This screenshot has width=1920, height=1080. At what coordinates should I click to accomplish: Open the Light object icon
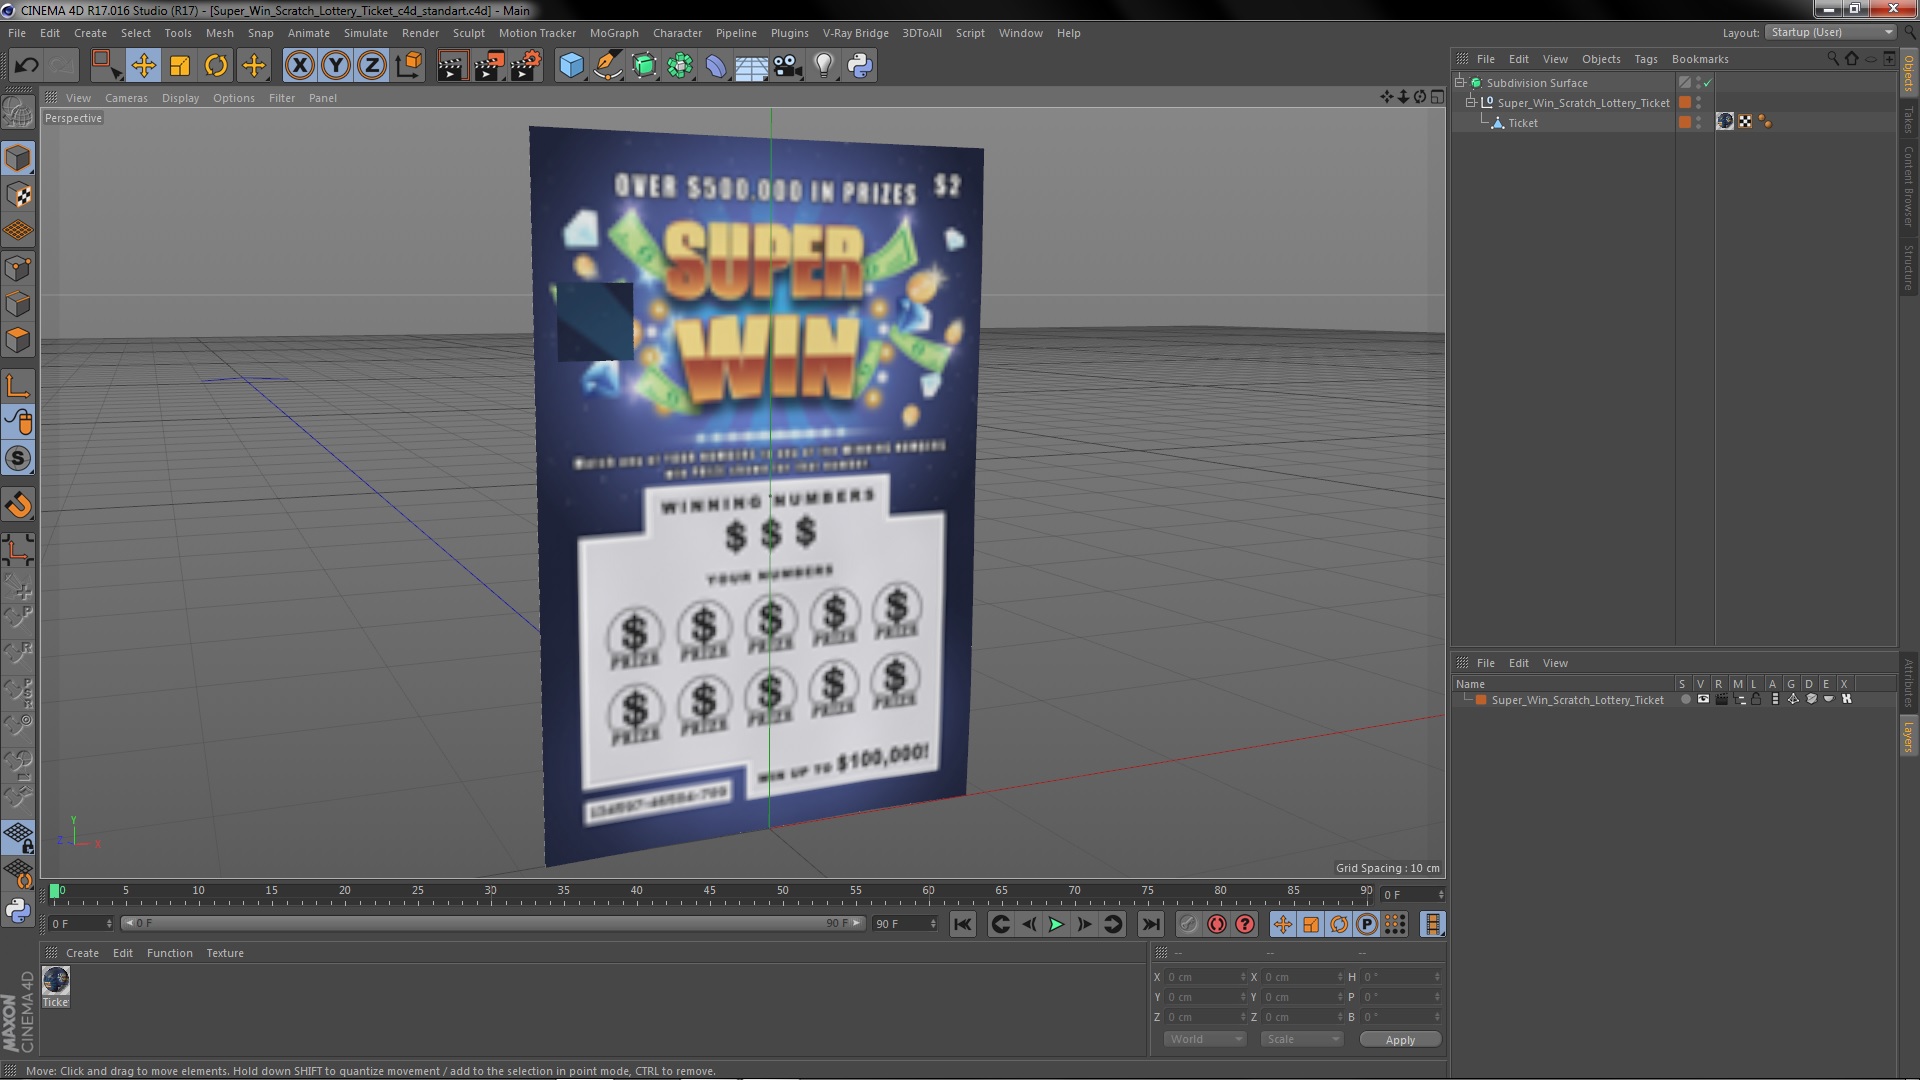[823, 66]
